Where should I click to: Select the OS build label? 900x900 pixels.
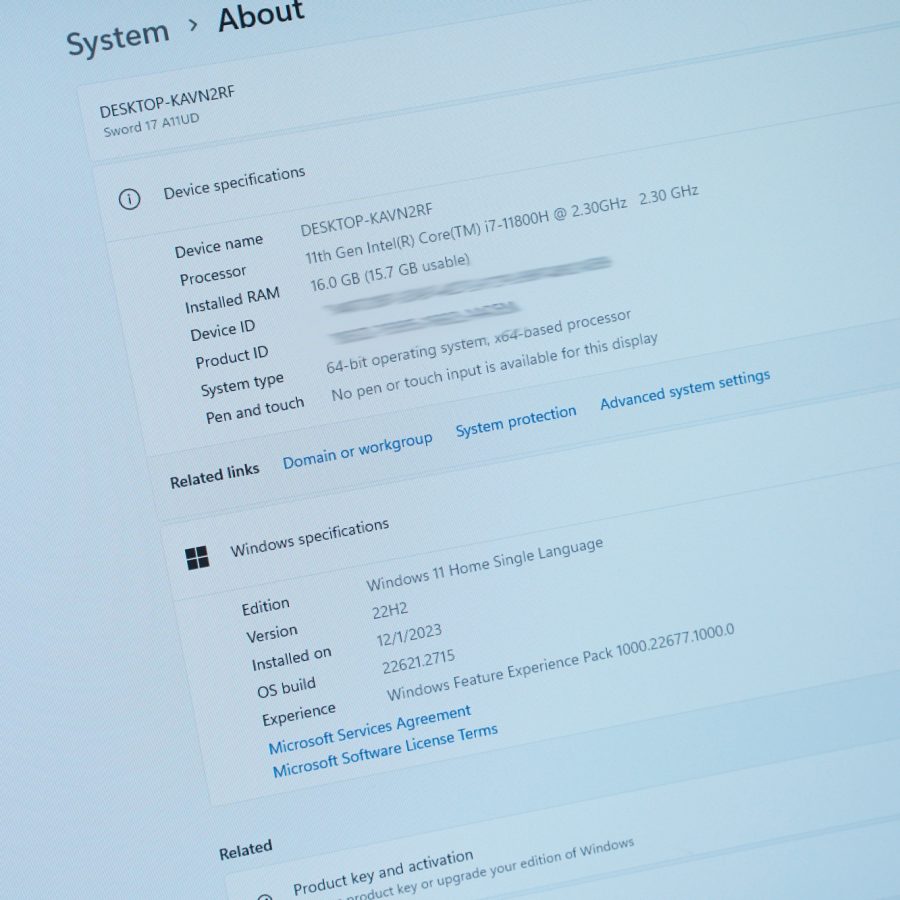[x=286, y=688]
